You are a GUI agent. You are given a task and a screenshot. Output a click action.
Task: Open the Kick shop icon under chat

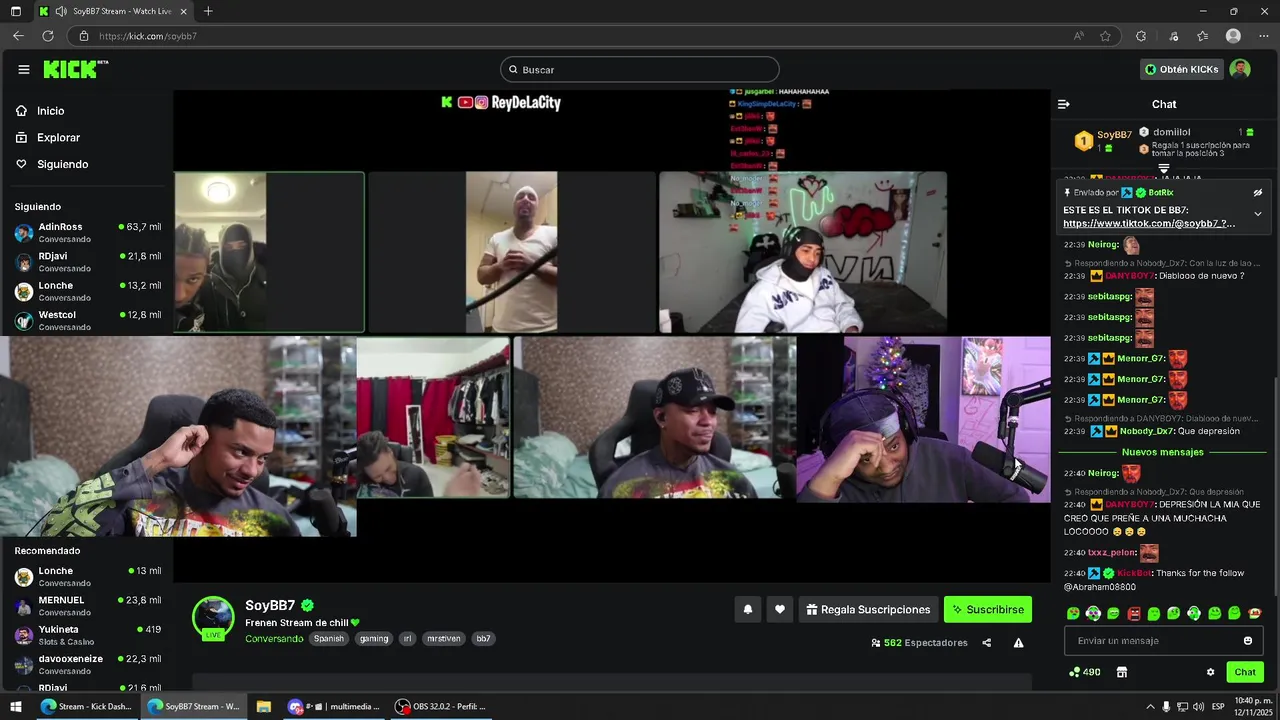[1122, 672]
